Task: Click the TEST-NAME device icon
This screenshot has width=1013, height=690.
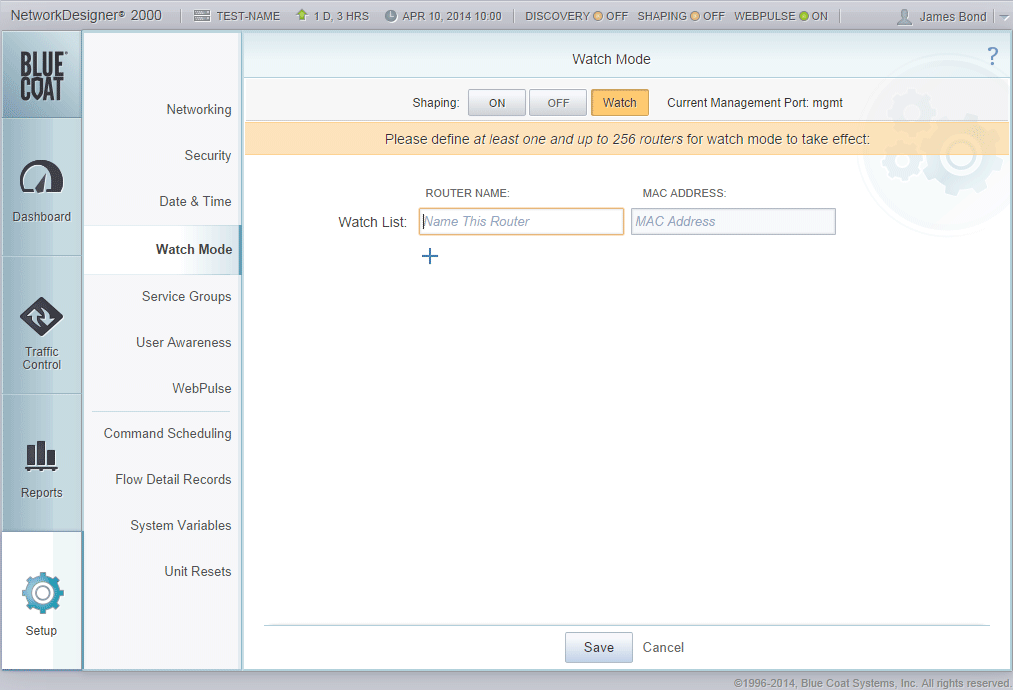Action: tap(202, 16)
